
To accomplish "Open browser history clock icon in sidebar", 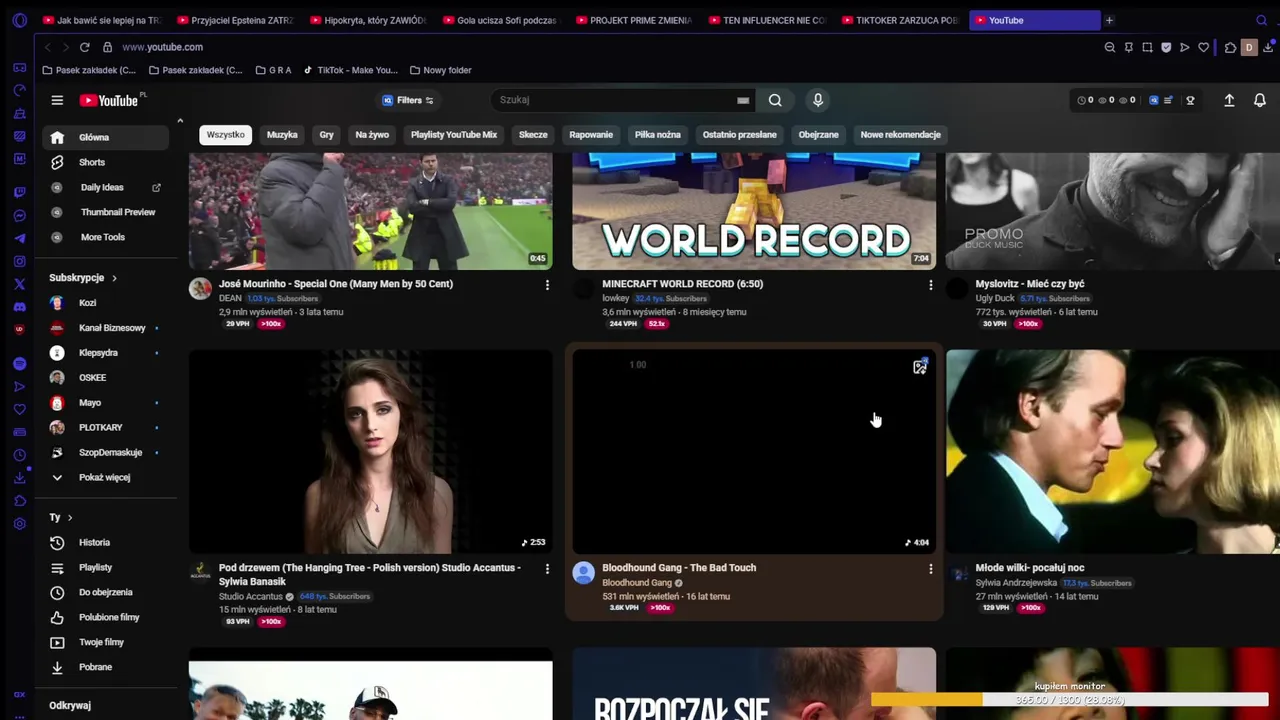I will (x=19, y=455).
